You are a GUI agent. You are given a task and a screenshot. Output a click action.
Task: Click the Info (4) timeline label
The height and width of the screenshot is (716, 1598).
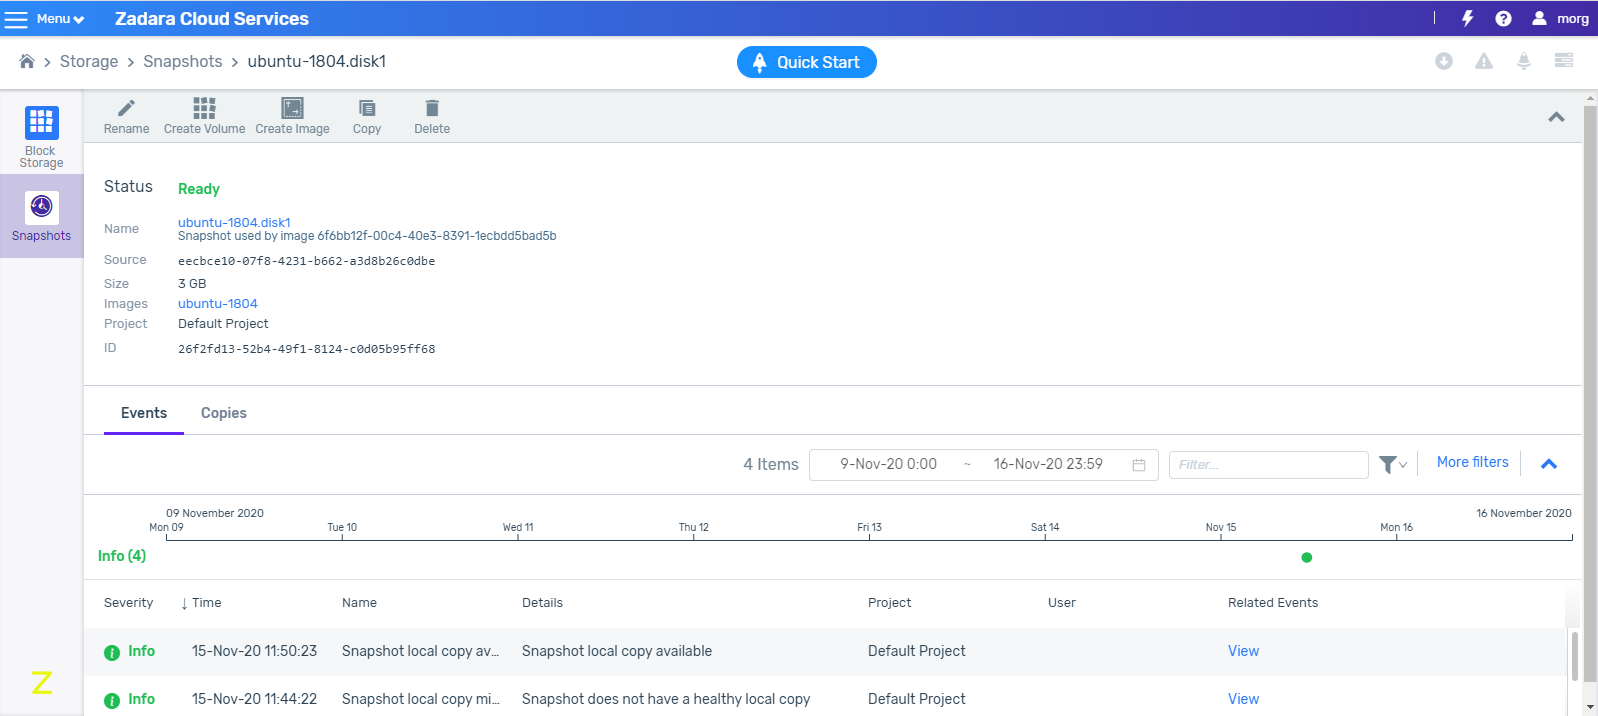click(x=122, y=556)
